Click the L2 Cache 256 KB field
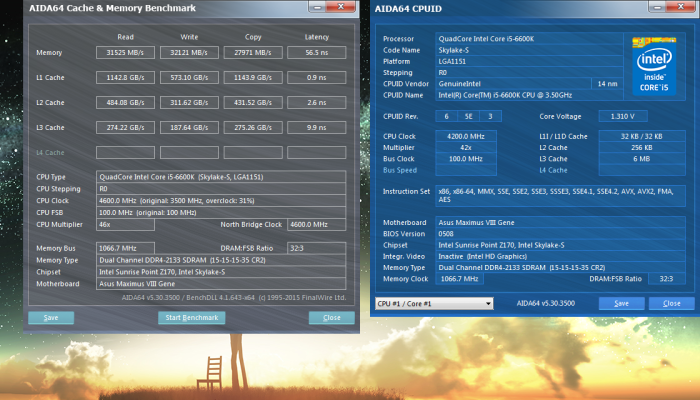Screen dimensions: 700x400 tap(642, 147)
